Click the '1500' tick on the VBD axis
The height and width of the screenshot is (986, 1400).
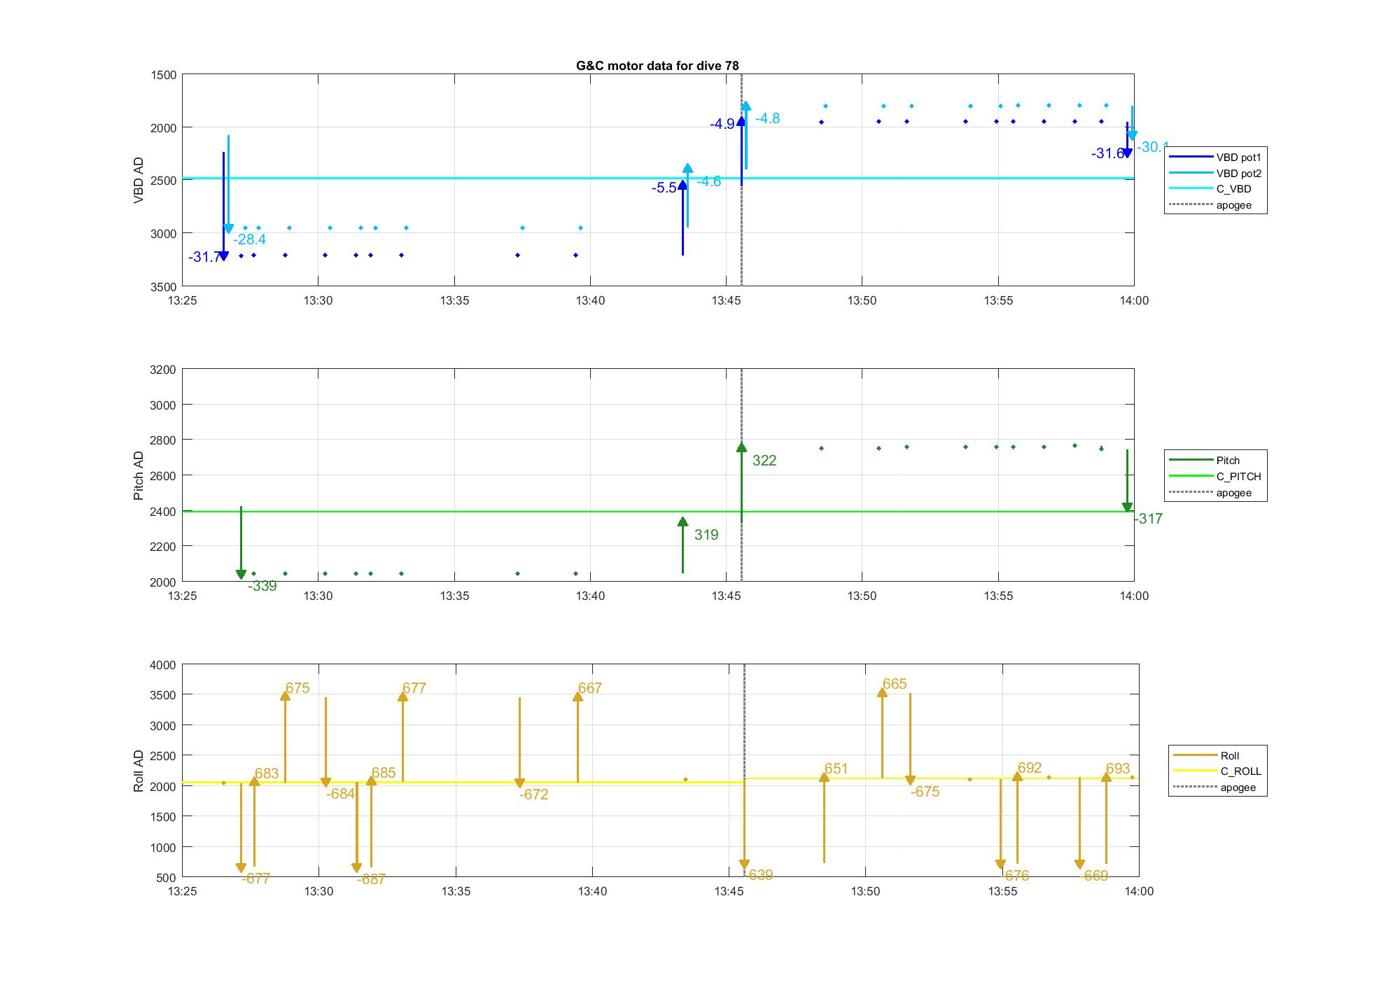164,75
